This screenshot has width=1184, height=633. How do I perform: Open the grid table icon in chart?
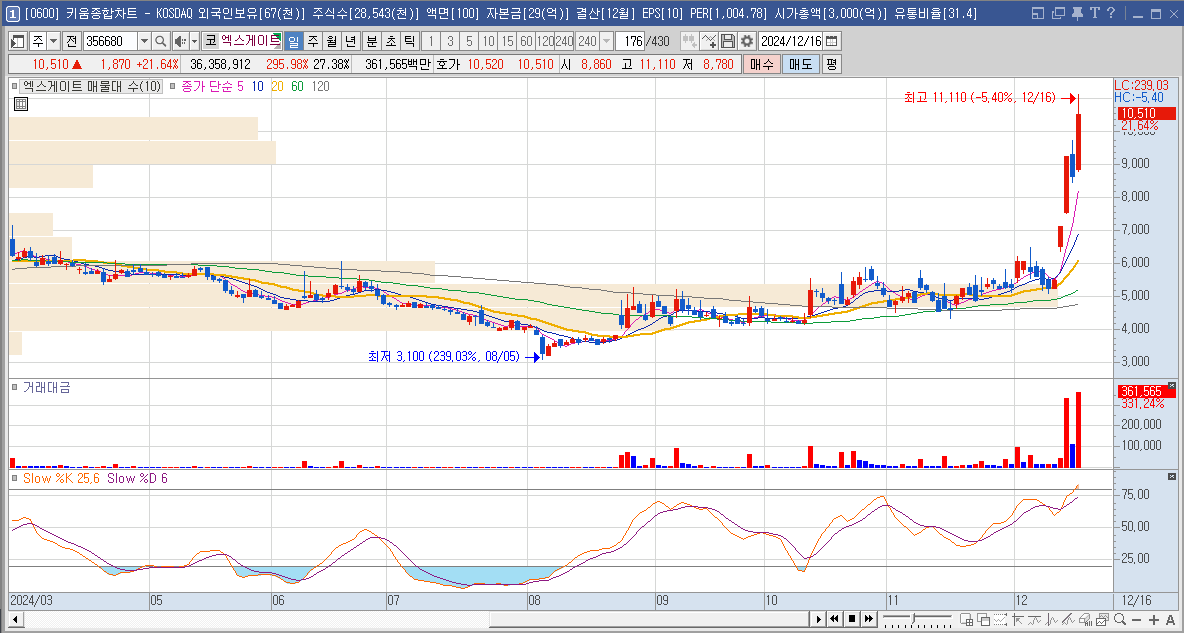pos(20,104)
